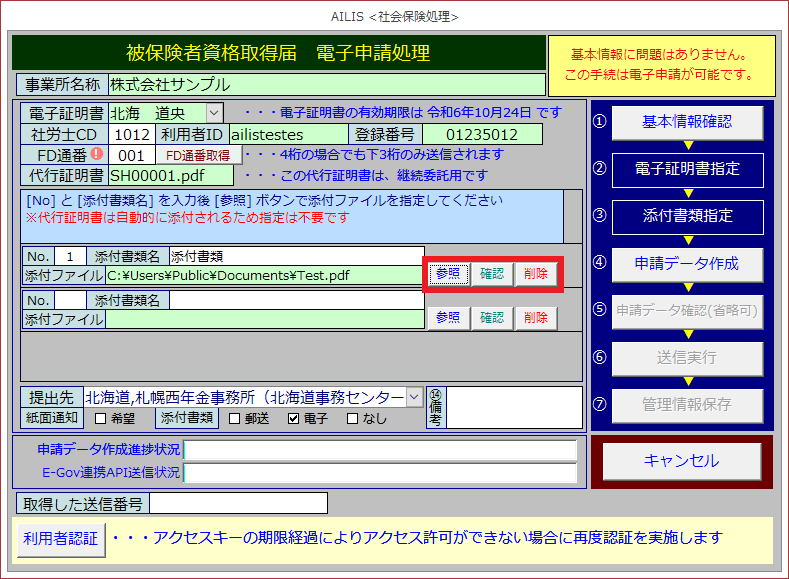Go to the 添付書類指定 step
This screenshot has height=579, width=789.
pos(686,216)
